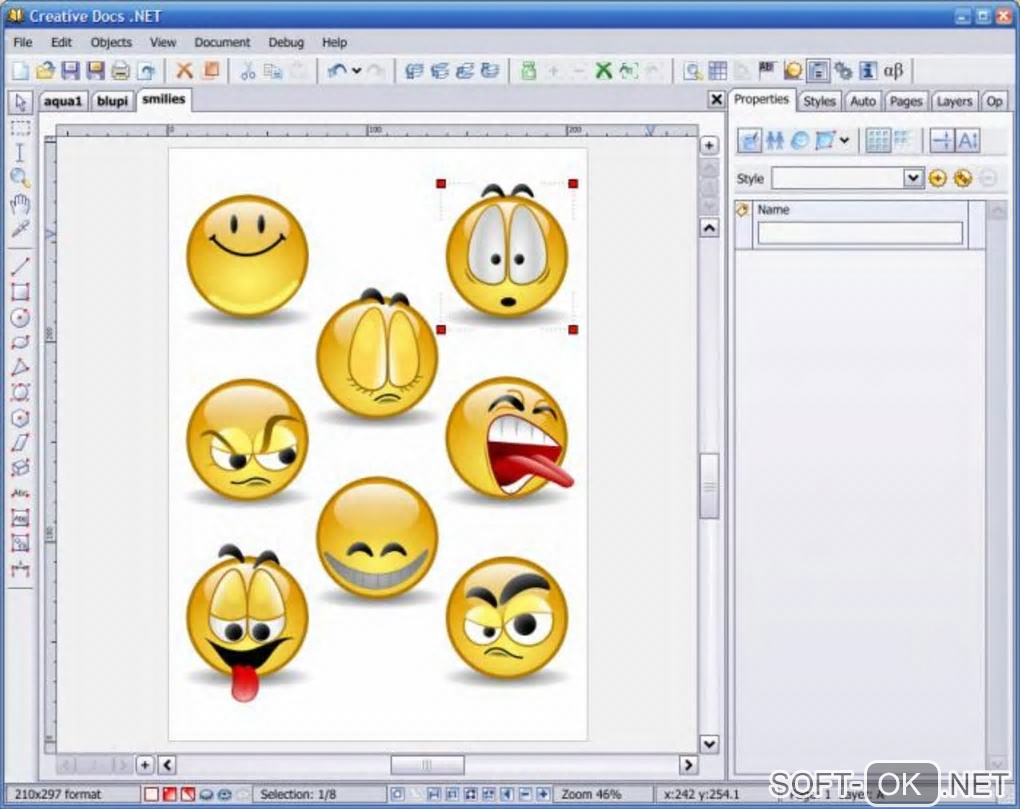Select the wide-eyed surprised smiley on canvas
Image resolution: width=1020 pixels, height=809 pixels.
507,252
